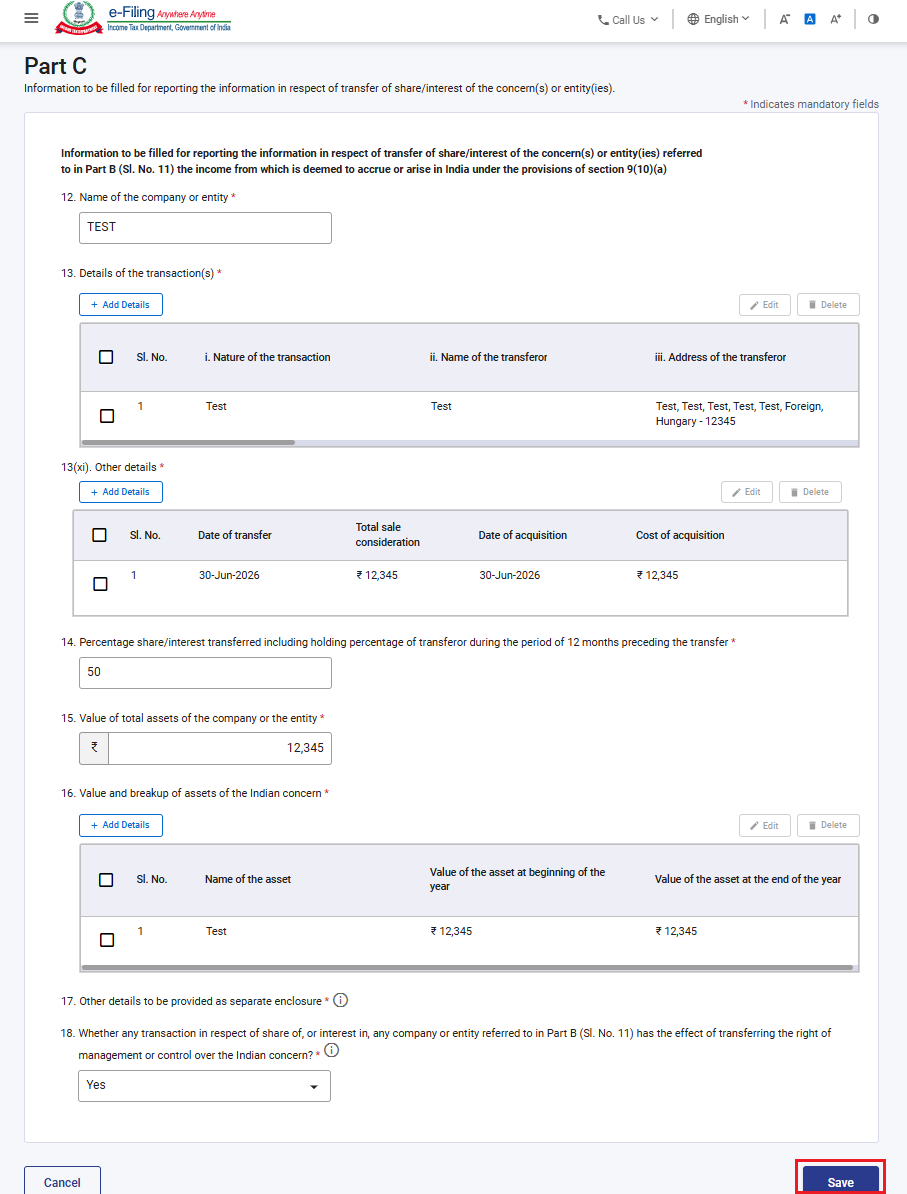Save the Part C form

click(840, 1180)
